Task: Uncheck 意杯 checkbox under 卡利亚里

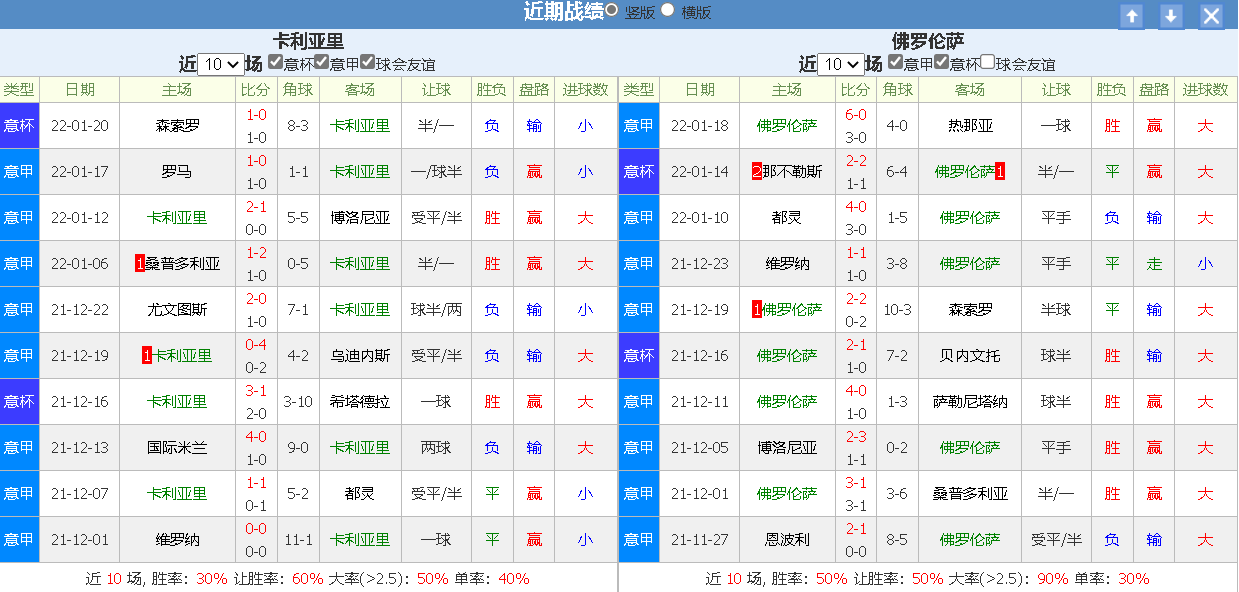Action: 276,62
